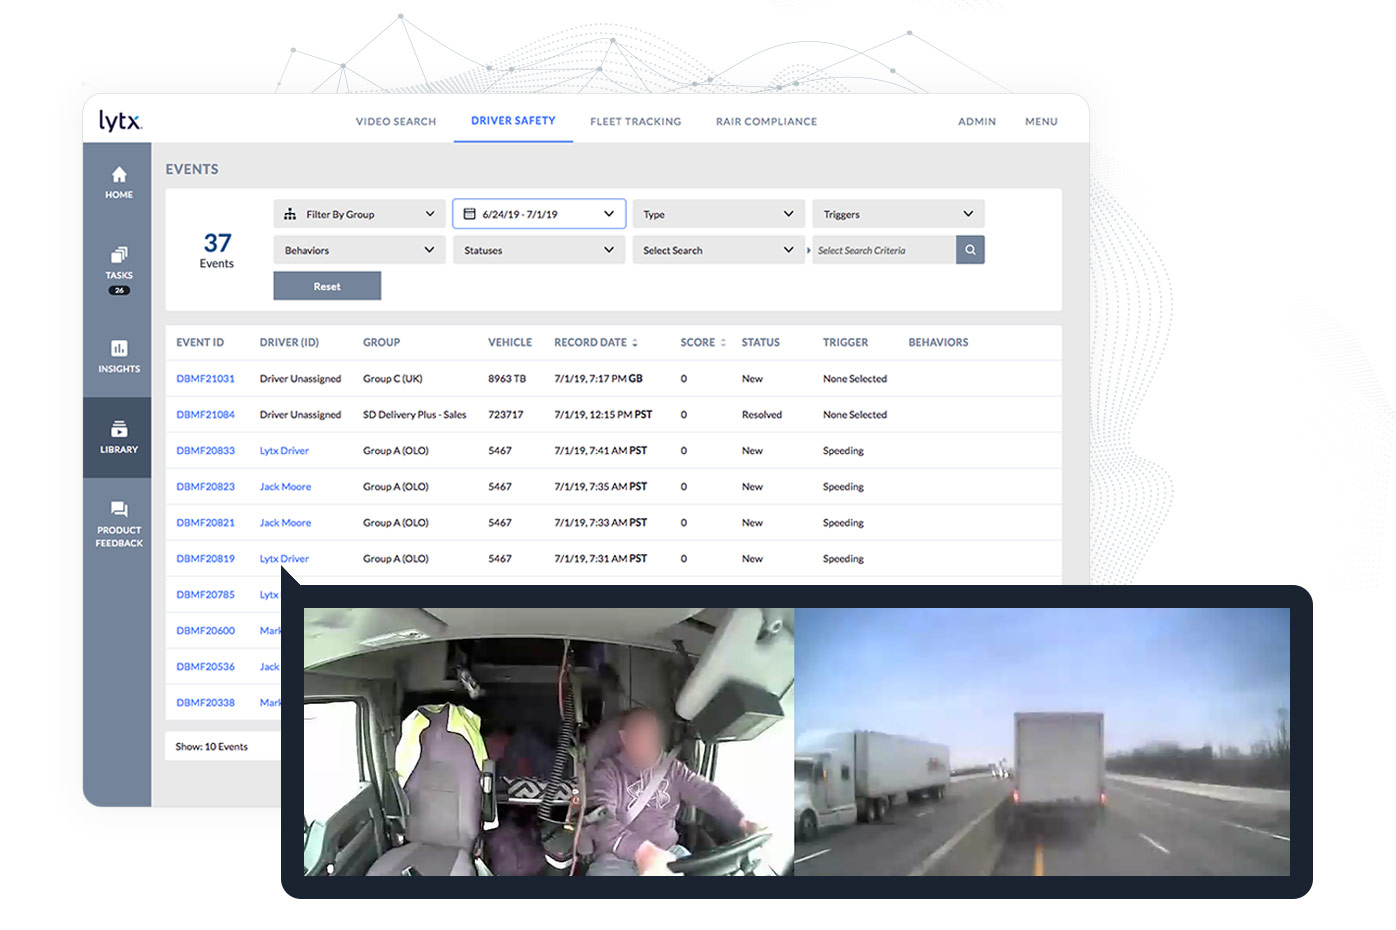
Task: Open event DBMF21031 link
Action: [x=205, y=379]
